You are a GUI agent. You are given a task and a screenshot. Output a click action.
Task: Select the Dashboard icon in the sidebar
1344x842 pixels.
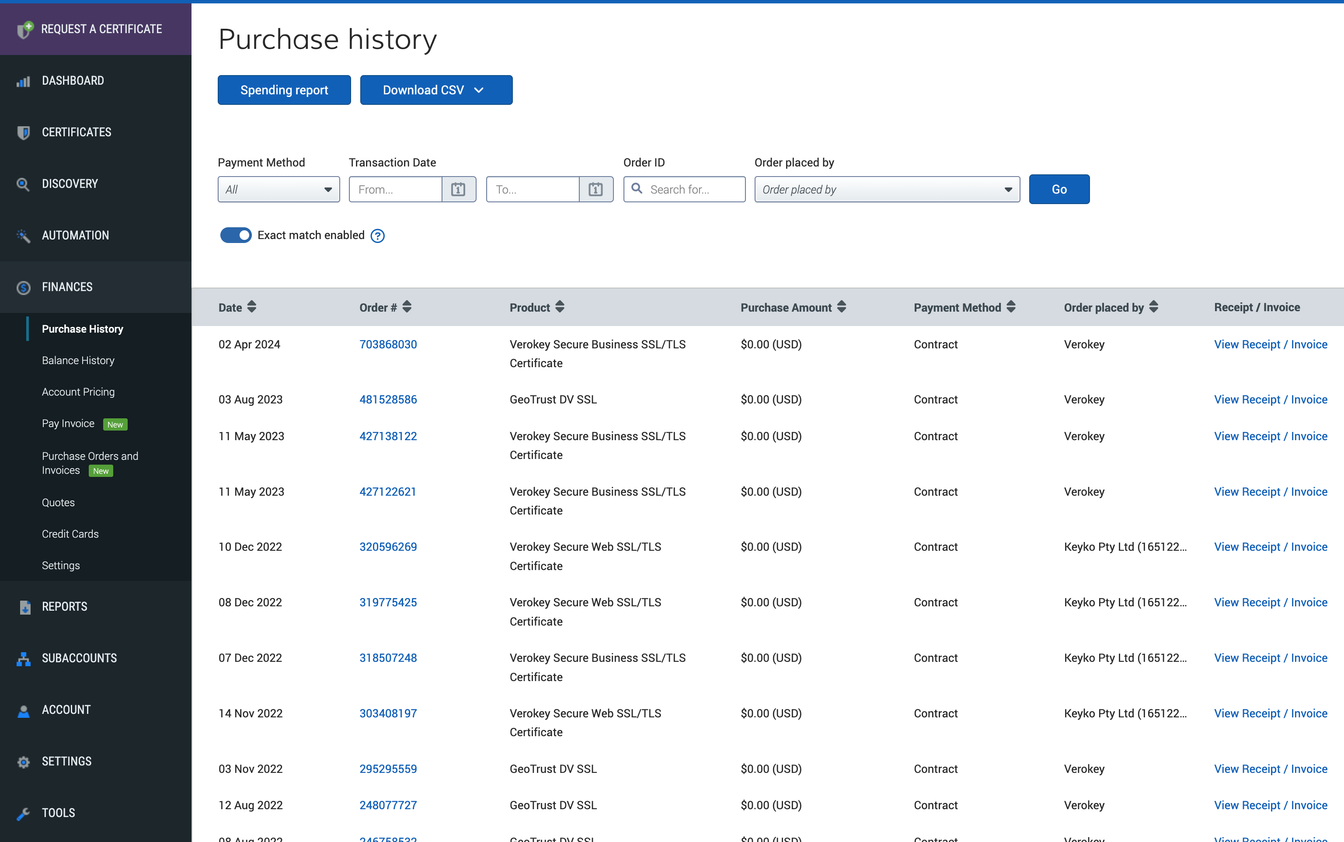(22, 80)
